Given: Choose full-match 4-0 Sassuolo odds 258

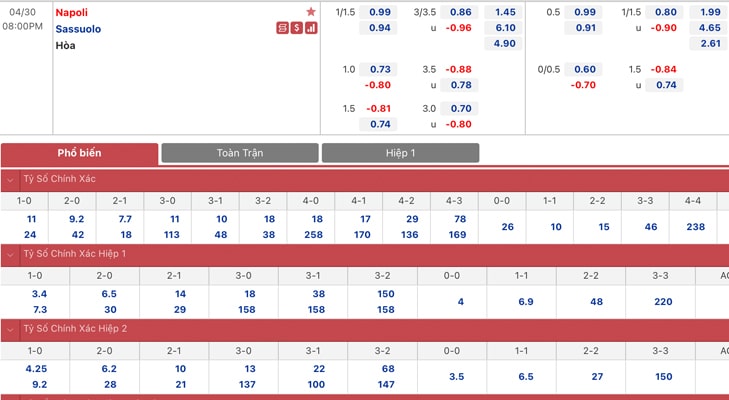Looking at the screenshot, I should [x=311, y=235].
